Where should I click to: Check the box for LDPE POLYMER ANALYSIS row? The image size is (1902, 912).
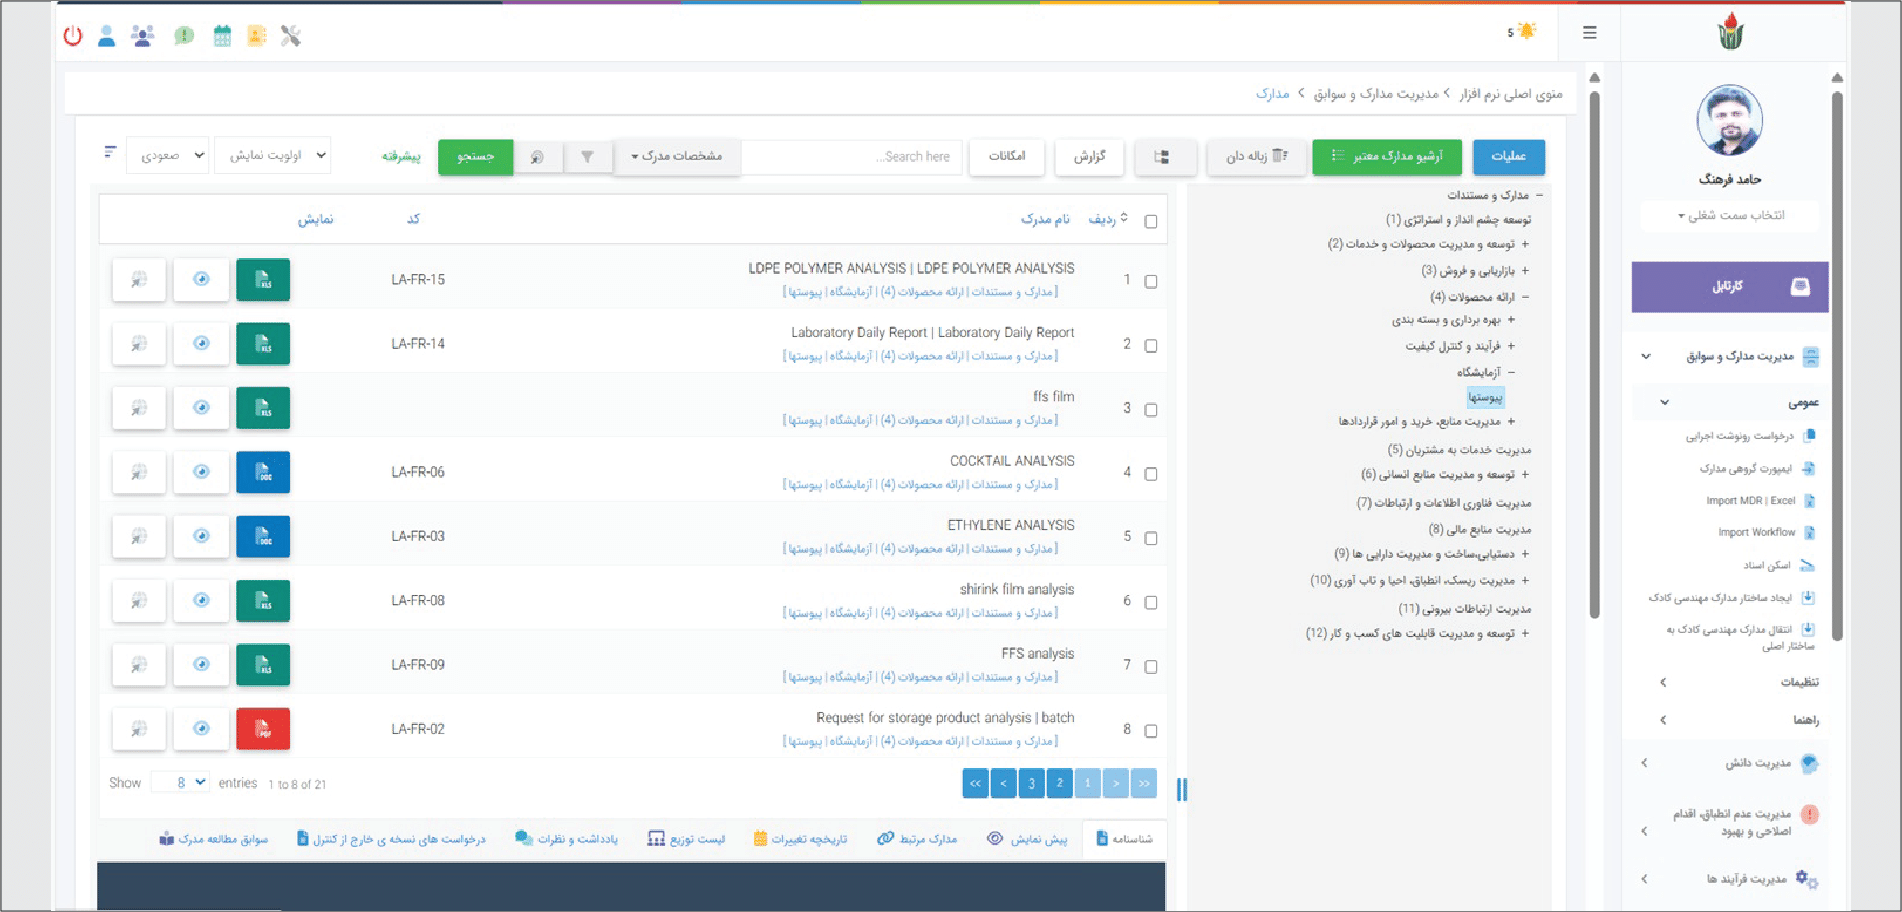coord(1151,282)
